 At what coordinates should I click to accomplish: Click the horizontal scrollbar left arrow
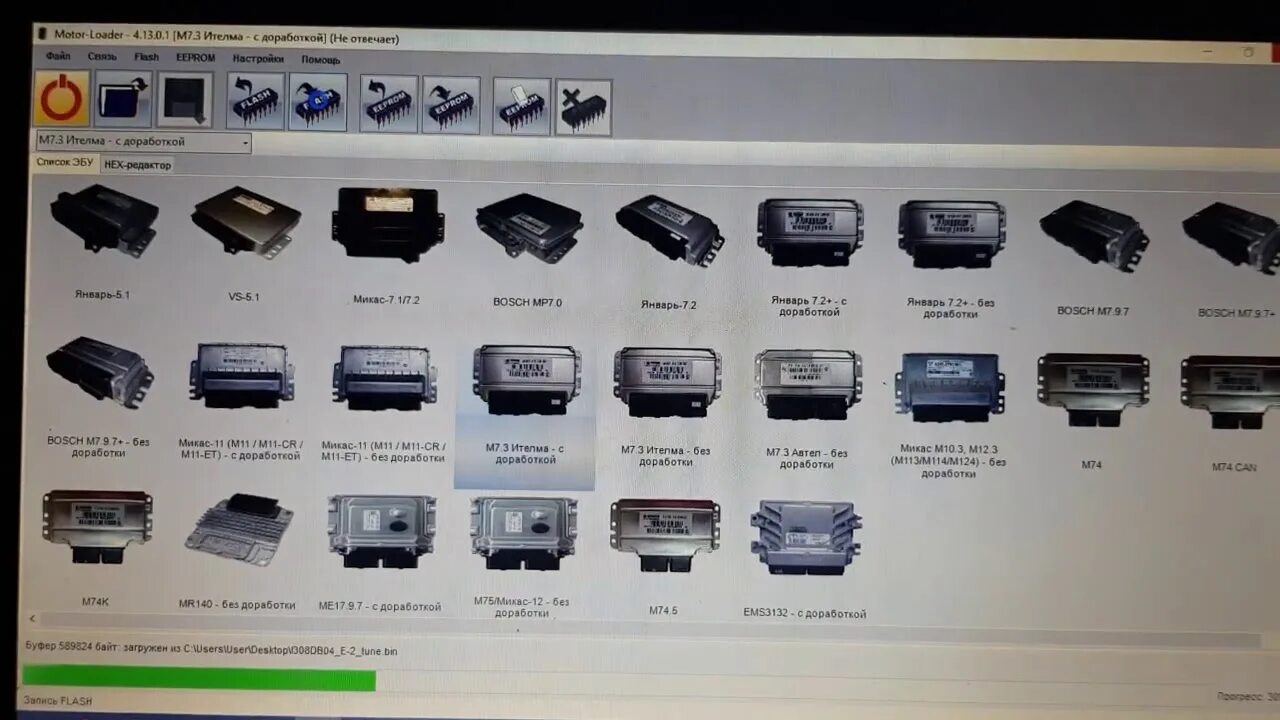32,620
